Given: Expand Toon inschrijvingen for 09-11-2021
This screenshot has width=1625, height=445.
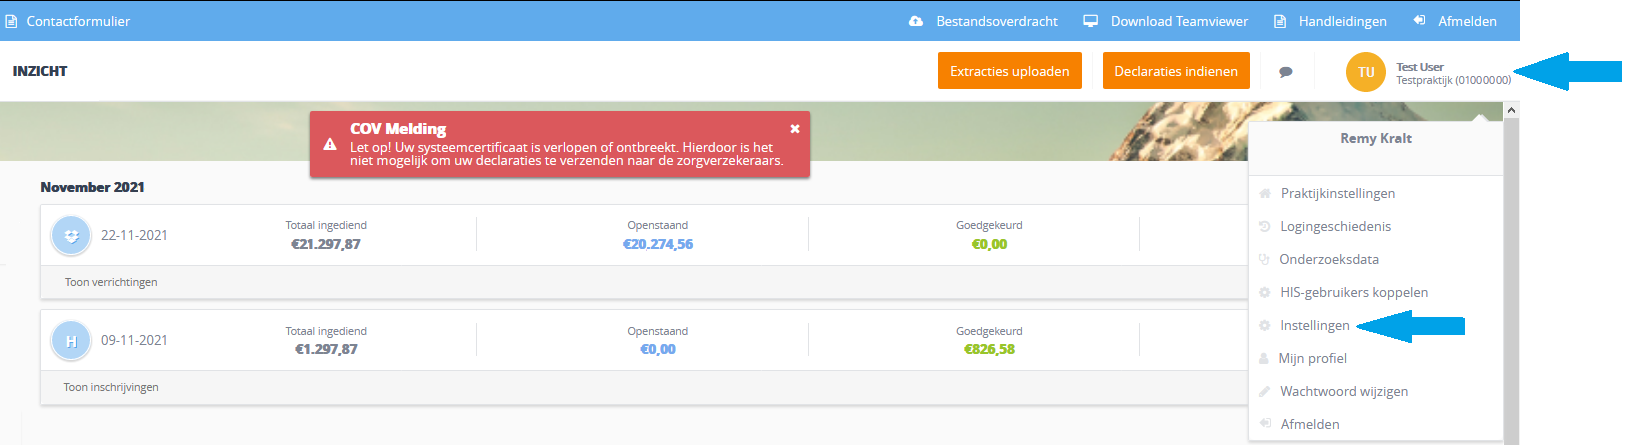Looking at the screenshot, I should pos(111,387).
